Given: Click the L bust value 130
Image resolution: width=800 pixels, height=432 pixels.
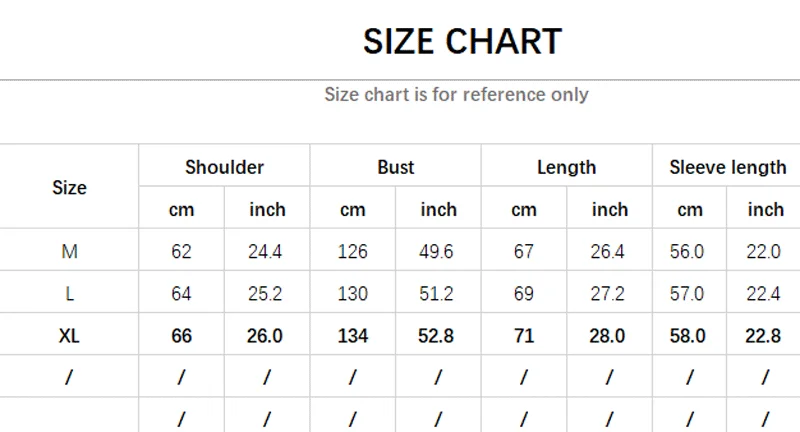Looking at the screenshot, I should click(x=353, y=294).
